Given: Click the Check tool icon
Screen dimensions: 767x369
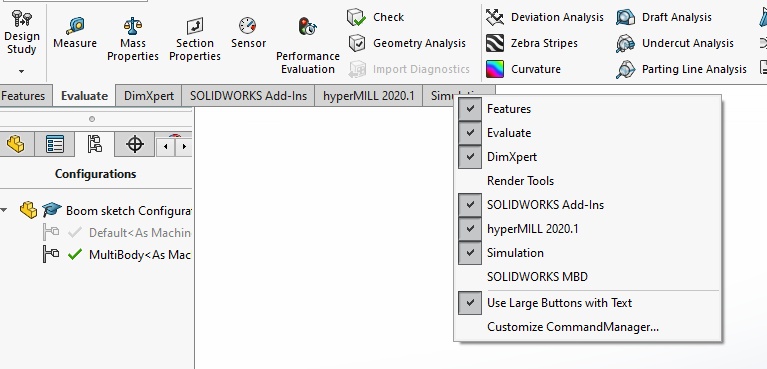Looking at the screenshot, I should click(x=356, y=17).
